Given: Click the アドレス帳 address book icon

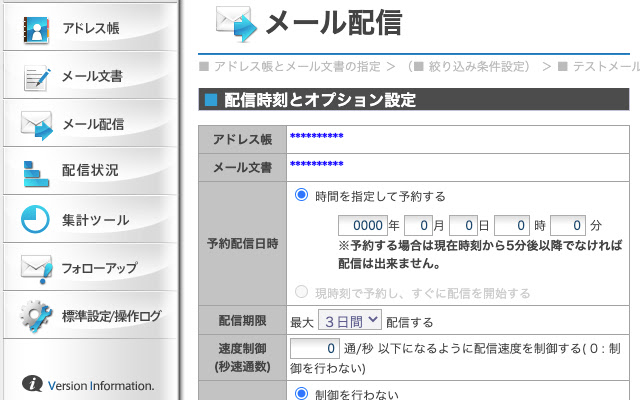Looking at the screenshot, I should pyautogui.click(x=36, y=29).
